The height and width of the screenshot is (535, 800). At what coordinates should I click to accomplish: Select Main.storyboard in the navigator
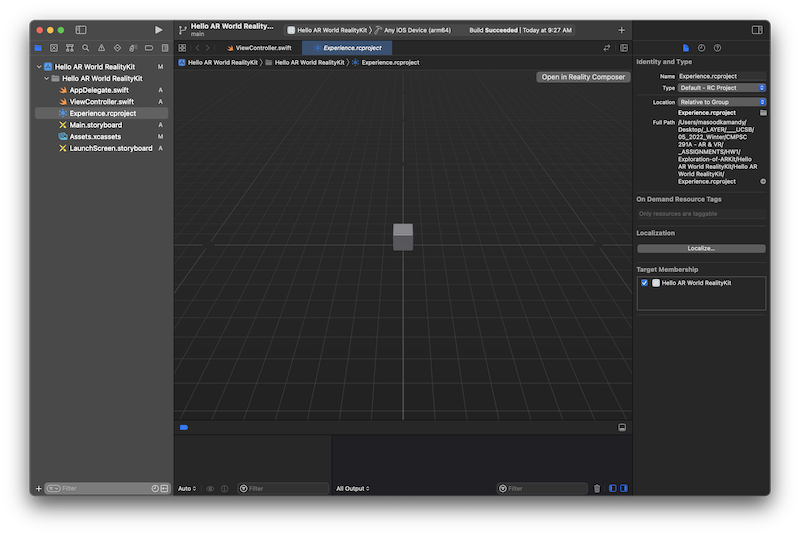click(x=96, y=125)
